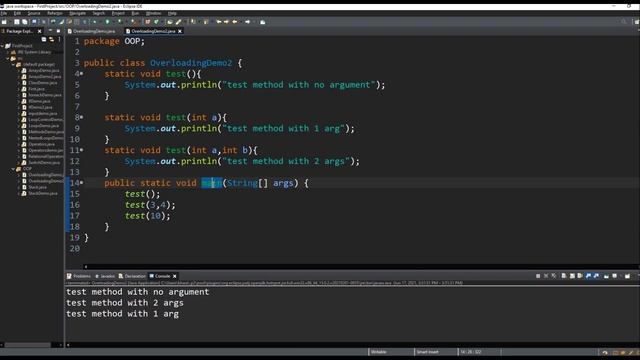This screenshot has width=640, height=360.
Task: Click the Open Console icon
Action: pyautogui.click(x=627, y=276)
